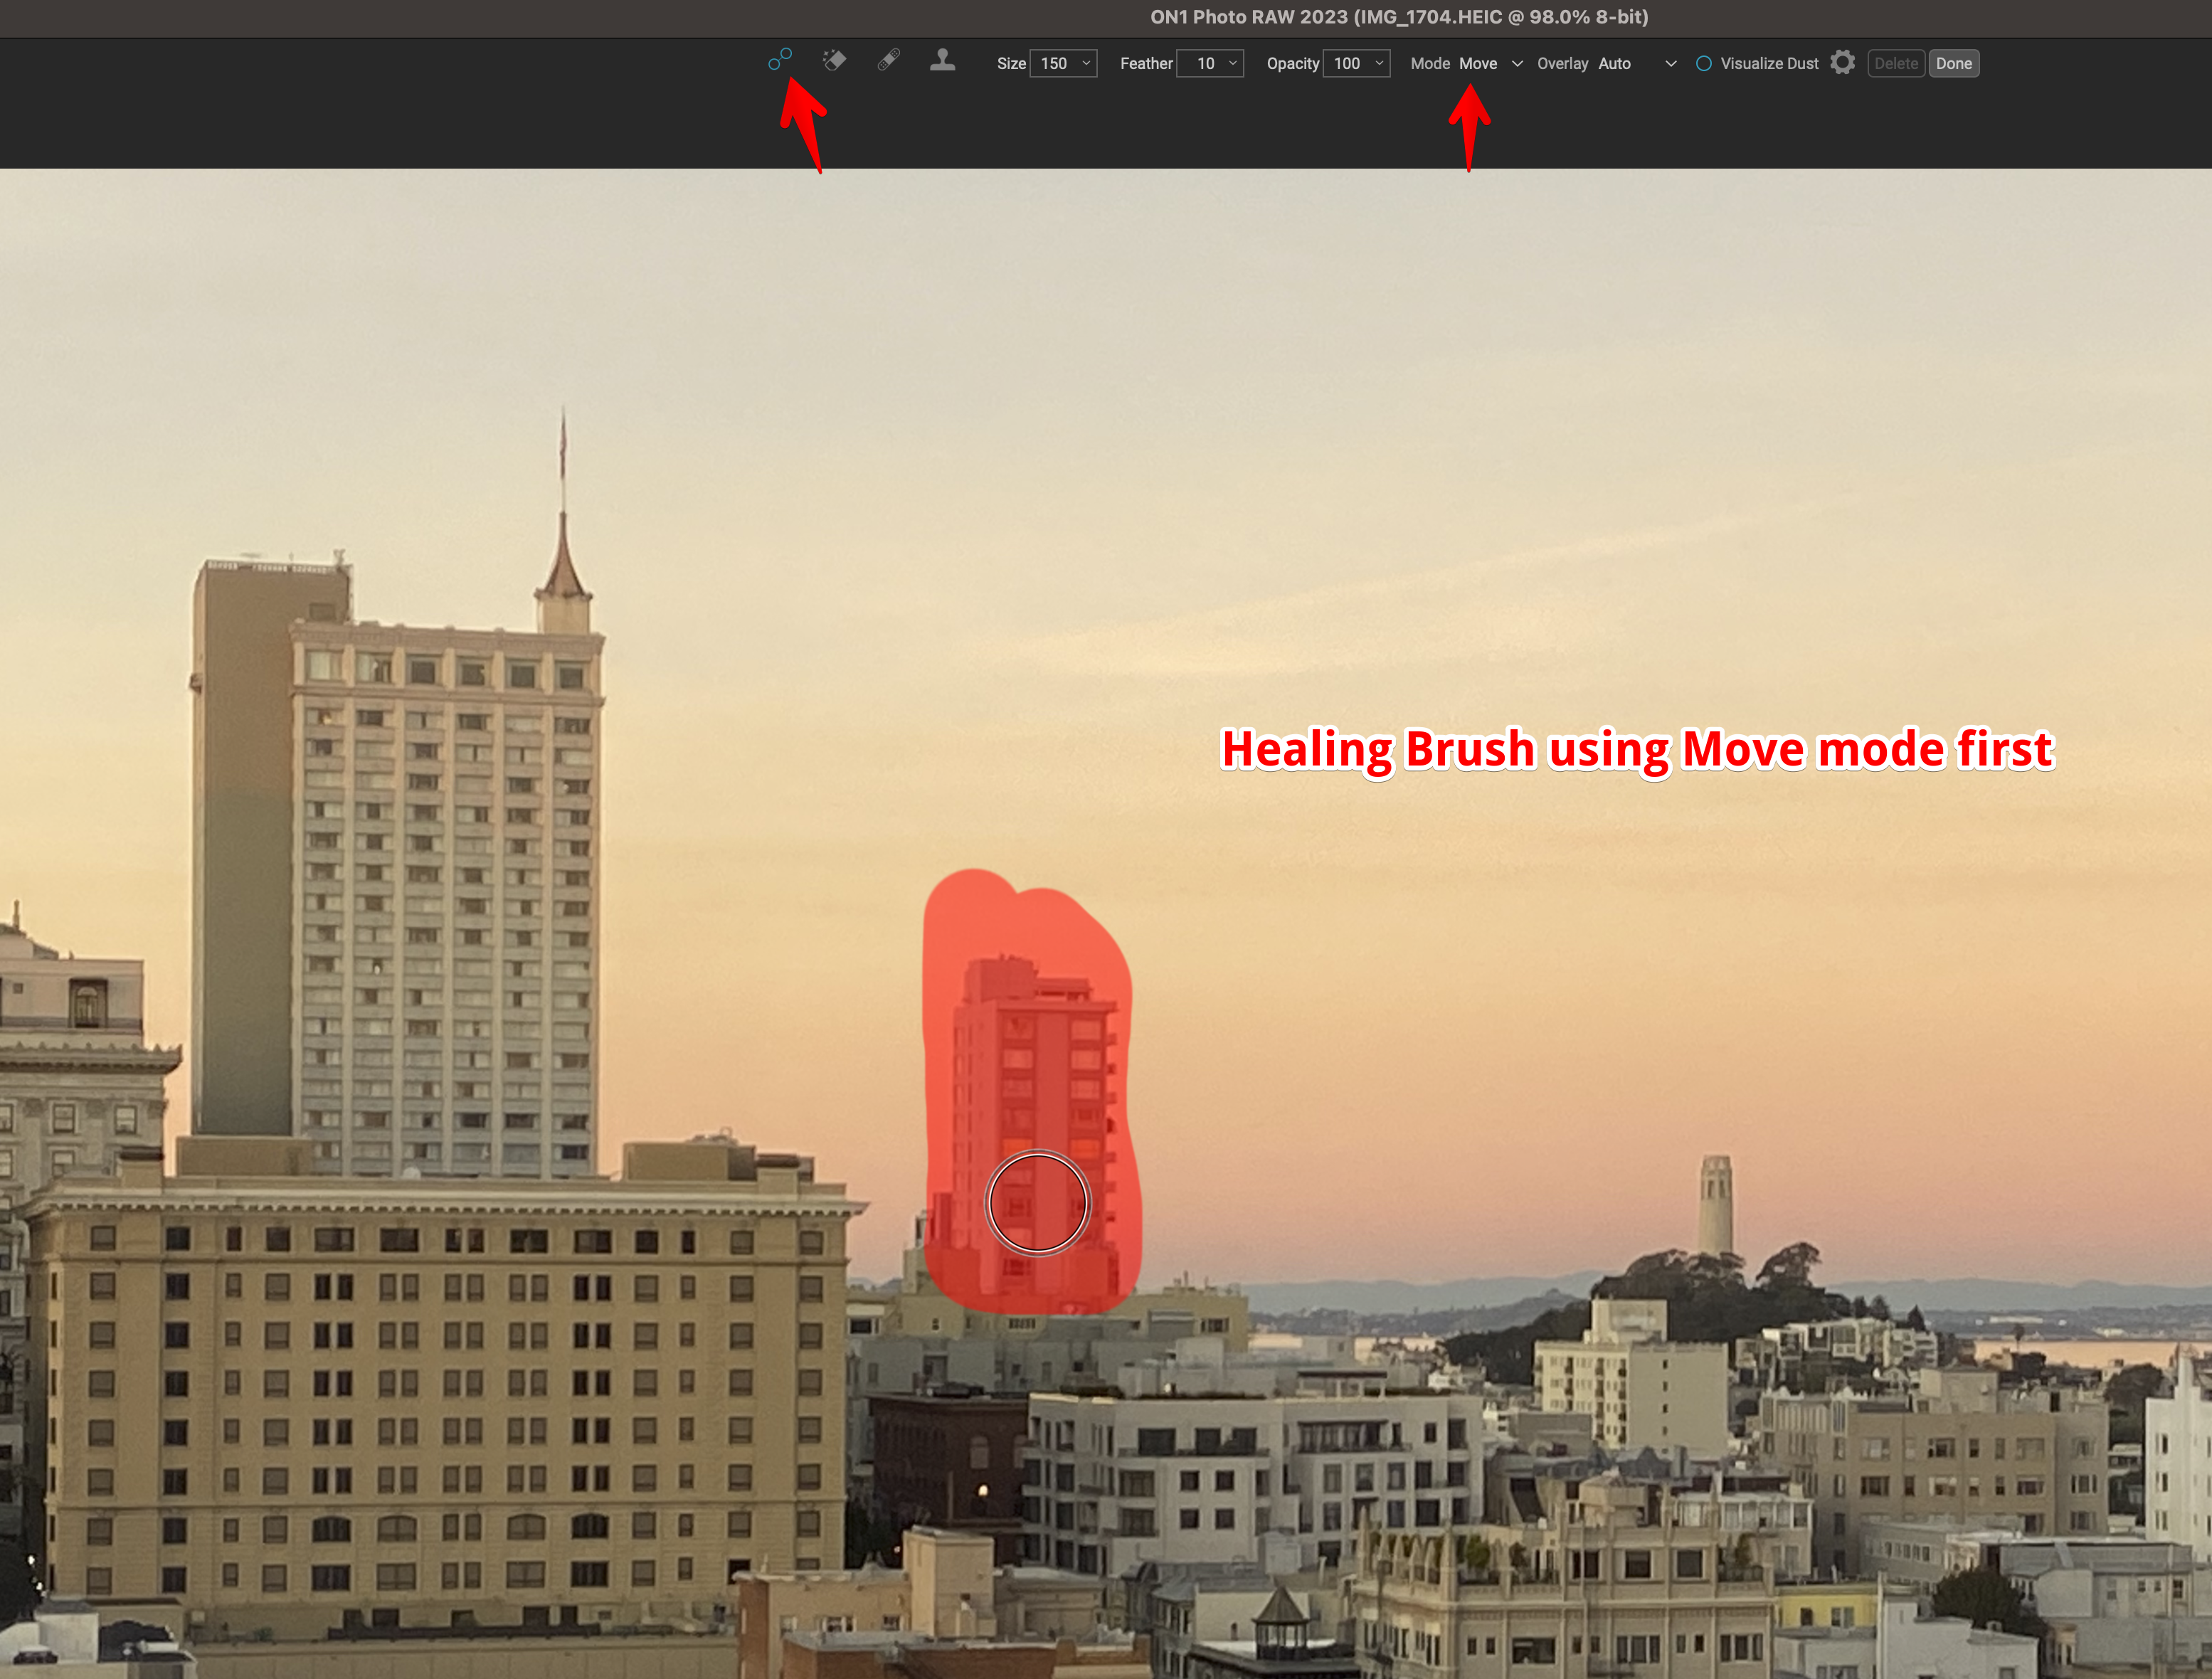Select the Clone Stamp tool icon
Image resolution: width=2212 pixels, height=1679 pixels.
click(942, 61)
